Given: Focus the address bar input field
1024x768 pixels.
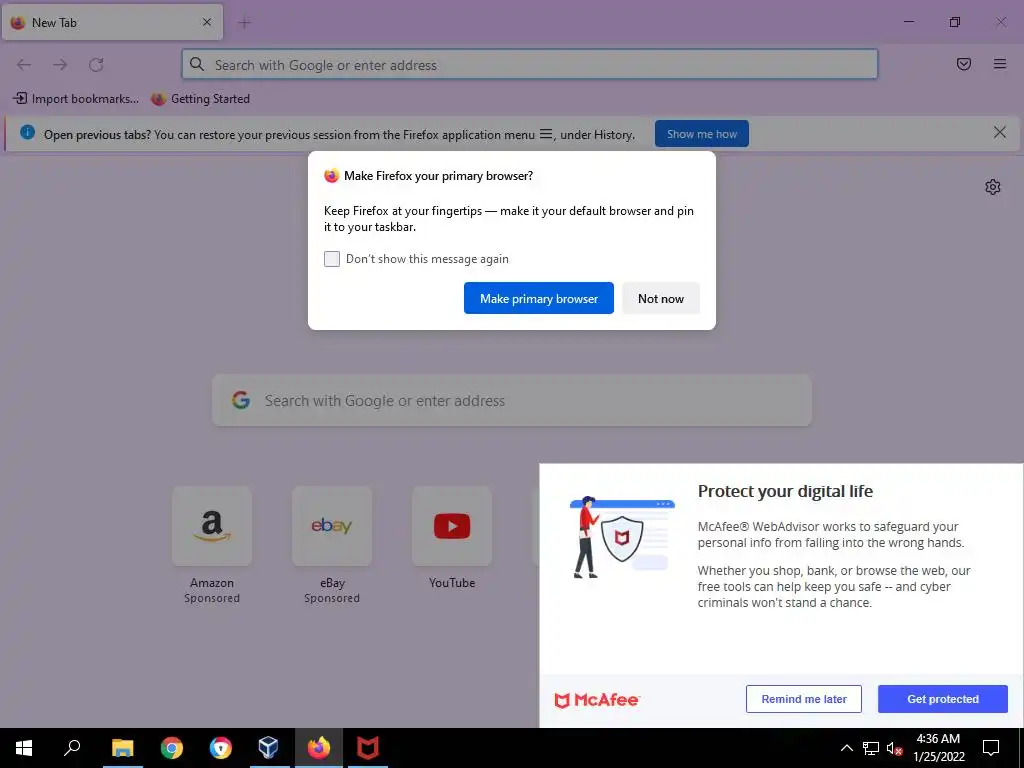Looking at the screenshot, I should (530, 65).
